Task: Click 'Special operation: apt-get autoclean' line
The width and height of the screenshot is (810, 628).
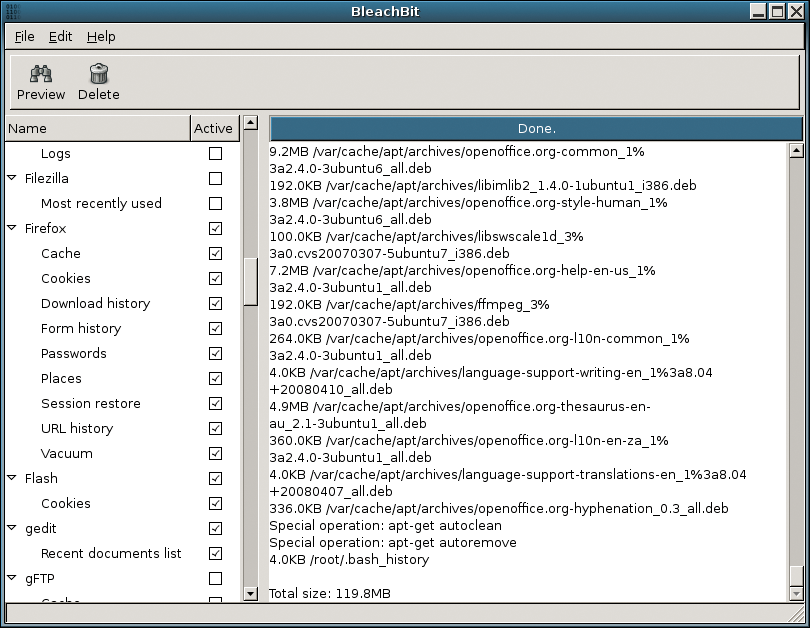Action: click(385, 526)
